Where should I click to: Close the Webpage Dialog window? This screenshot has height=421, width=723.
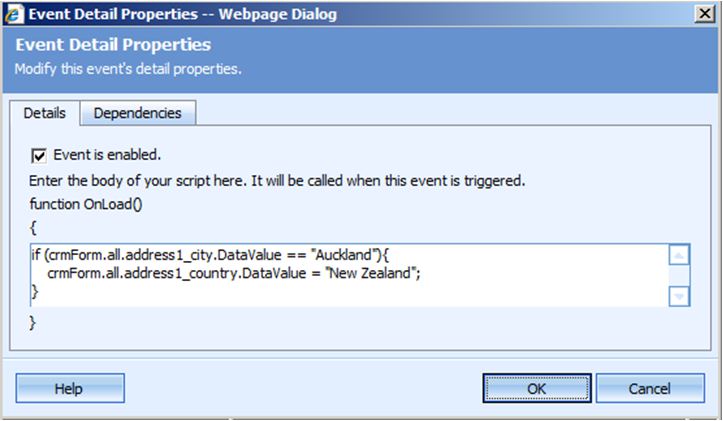[704, 14]
